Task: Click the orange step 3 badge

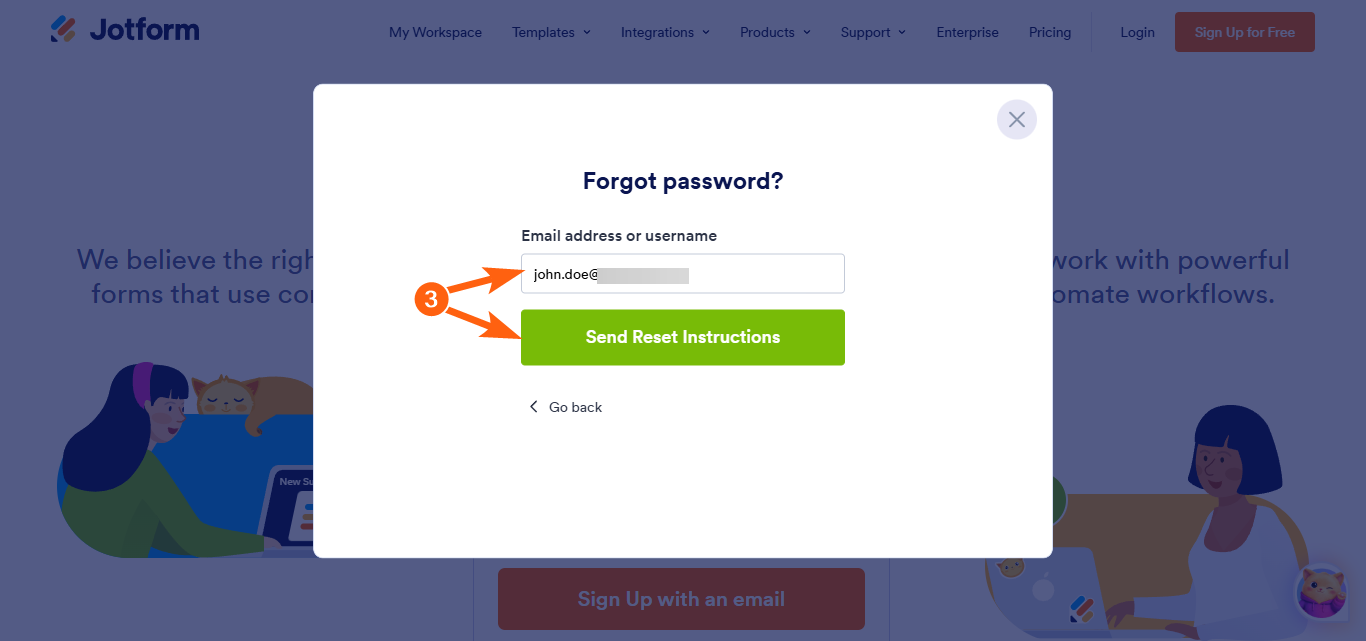Action: (x=430, y=300)
